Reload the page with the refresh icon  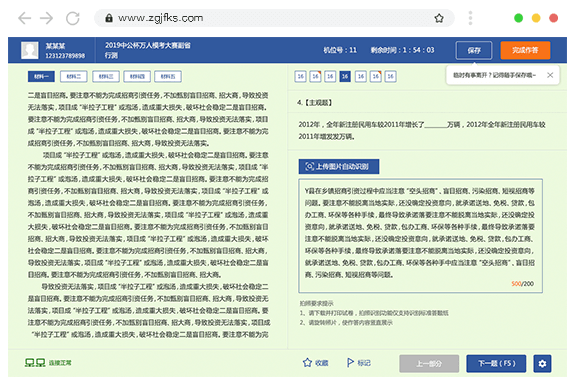coord(73,18)
